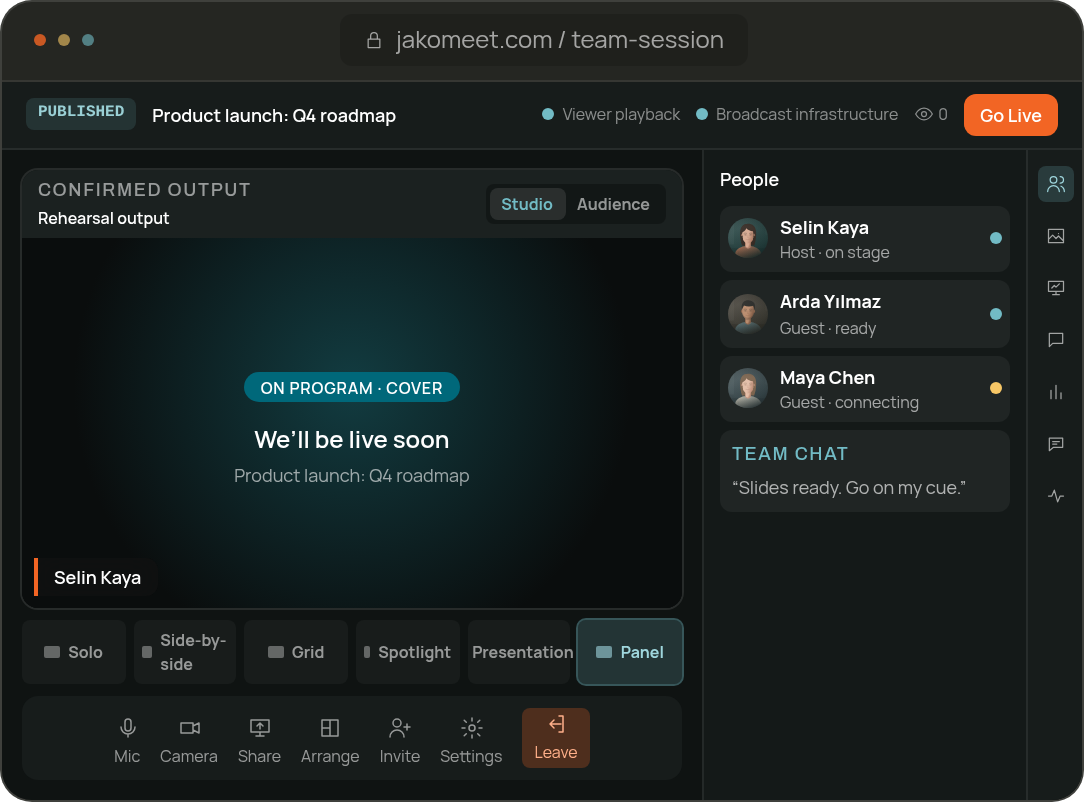
Task: Open the chat bubble icon in sidebar
Action: click(1056, 339)
